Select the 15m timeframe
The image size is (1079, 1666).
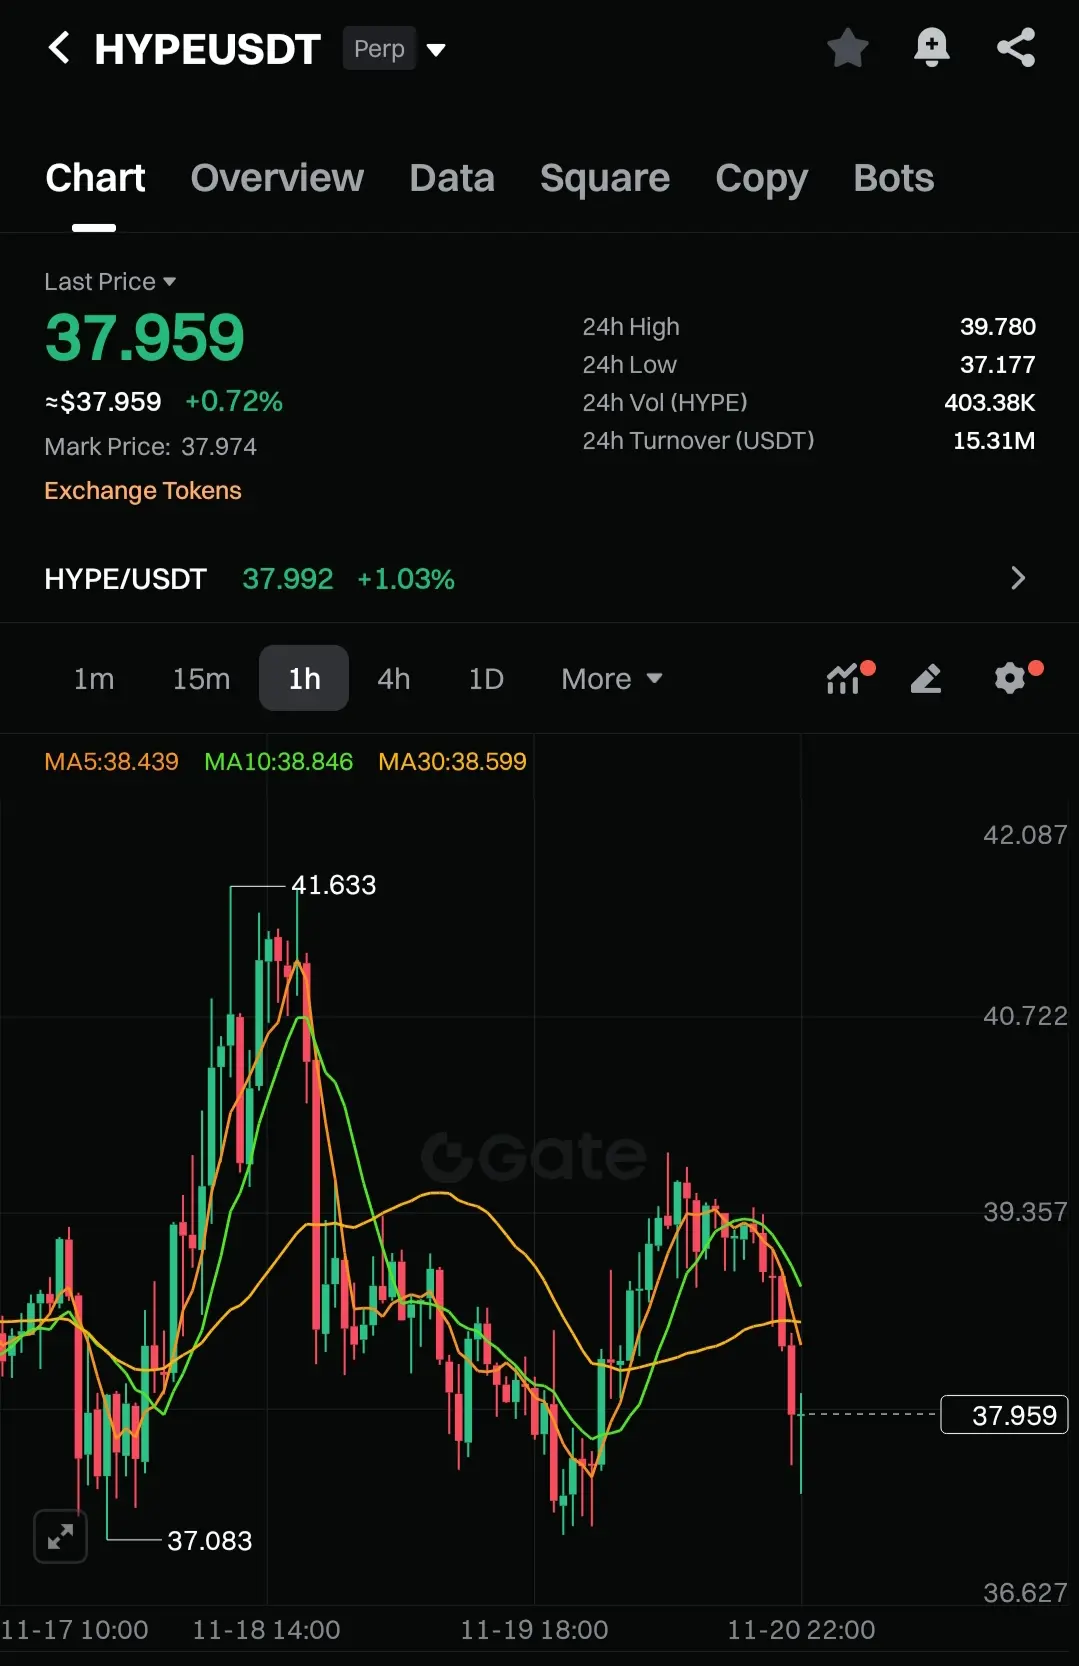coord(201,679)
